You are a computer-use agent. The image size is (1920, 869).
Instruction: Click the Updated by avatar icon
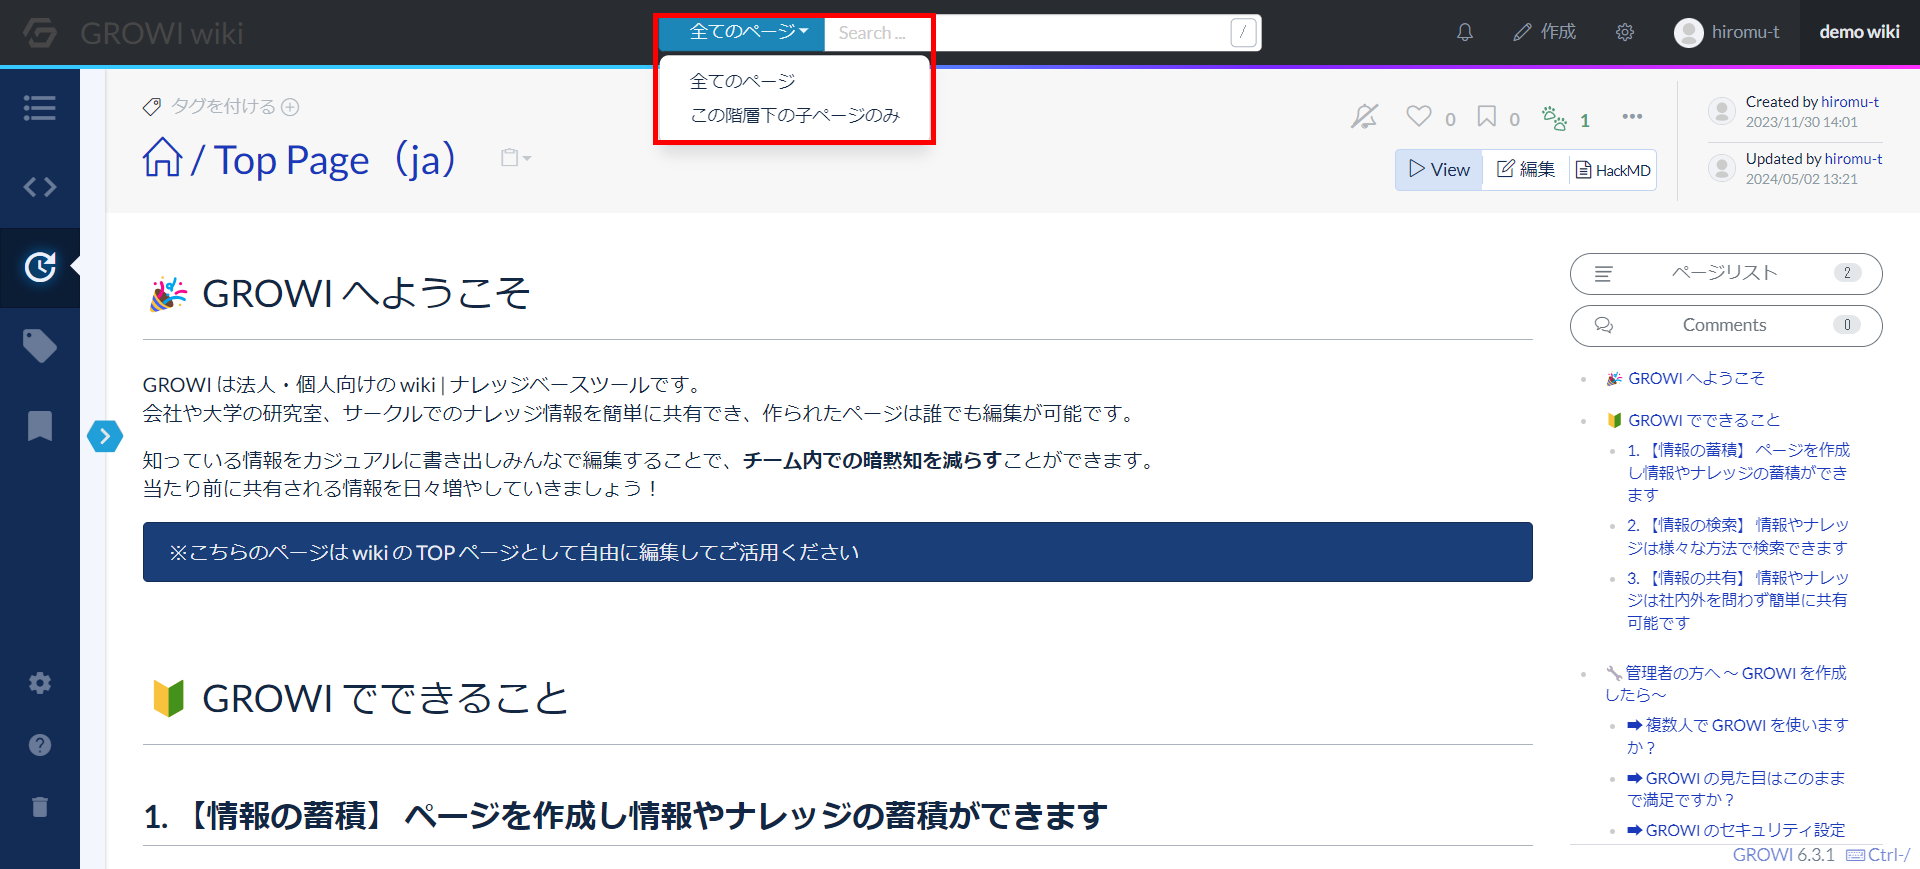pyautogui.click(x=1722, y=168)
